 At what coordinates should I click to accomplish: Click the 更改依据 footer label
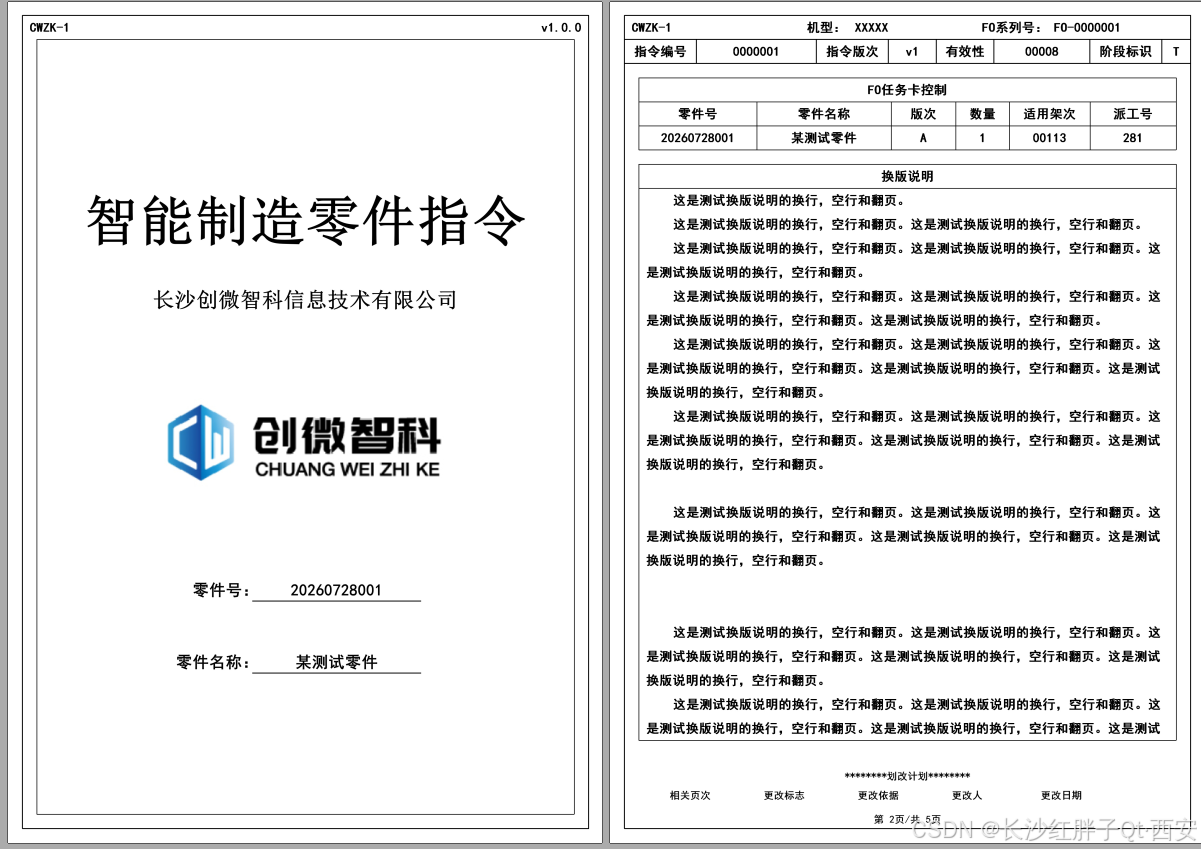(x=878, y=796)
